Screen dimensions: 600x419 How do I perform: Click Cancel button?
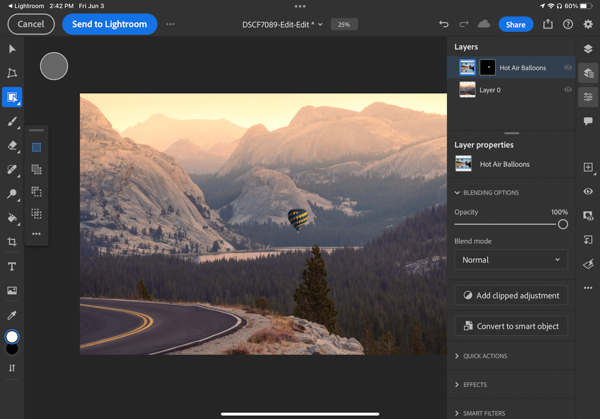(31, 24)
